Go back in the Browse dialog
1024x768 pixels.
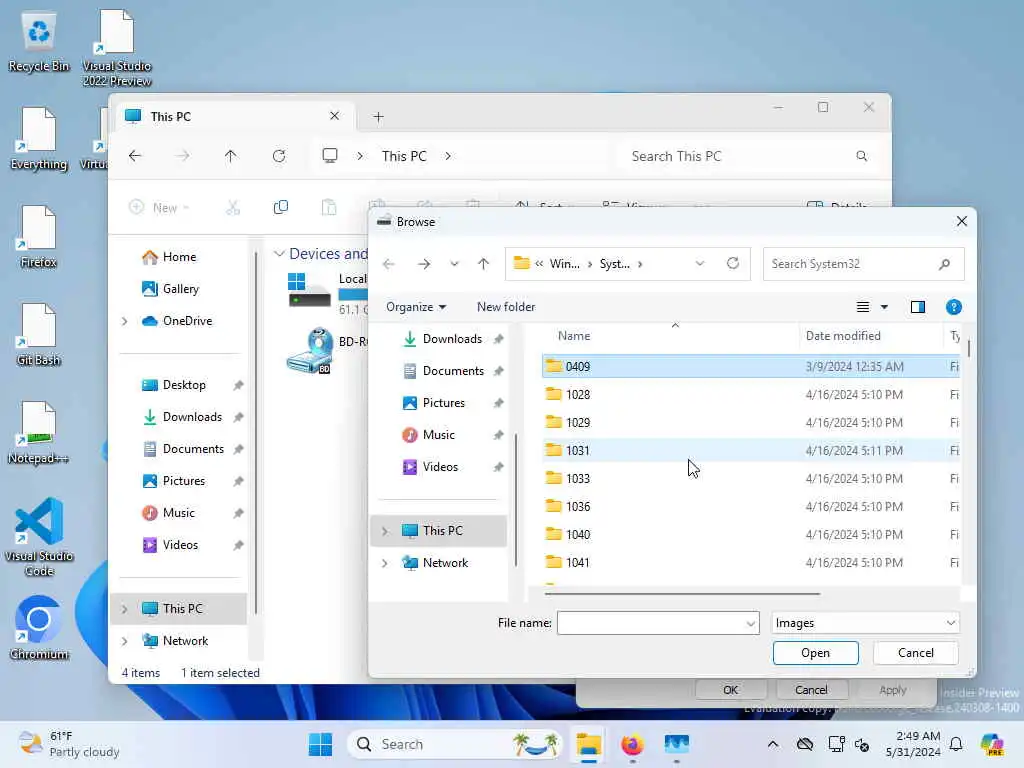click(x=389, y=264)
